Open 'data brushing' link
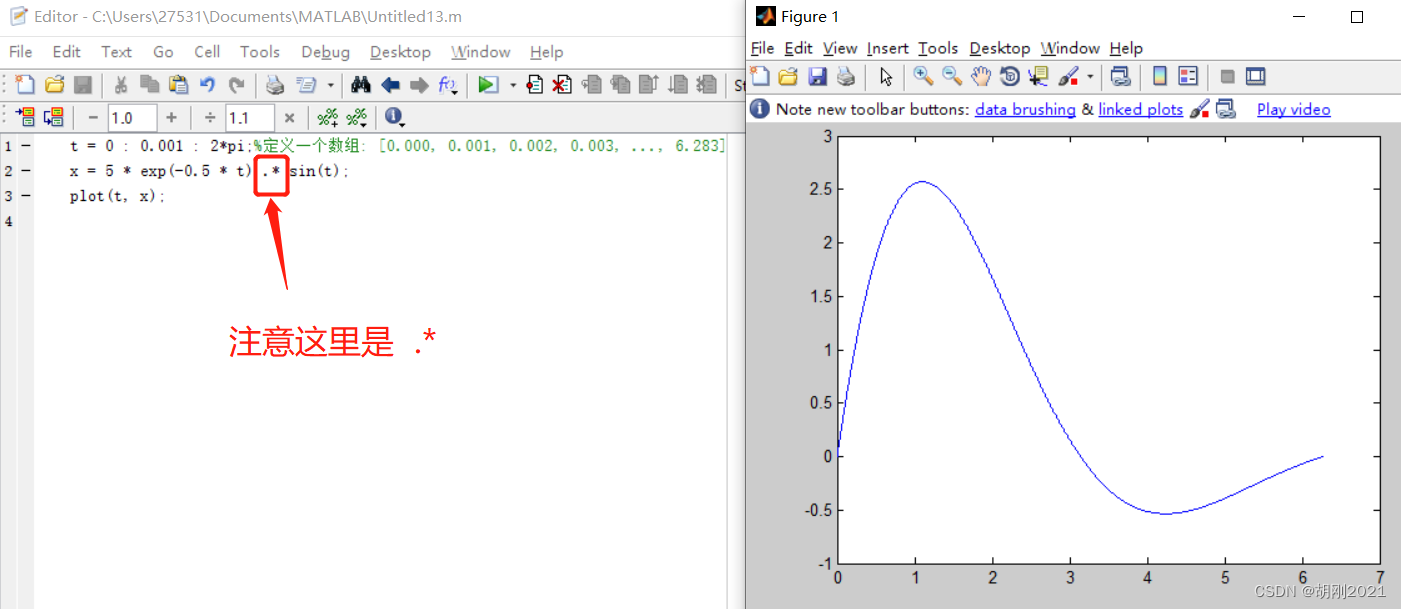The width and height of the screenshot is (1401, 609). [1025, 109]
